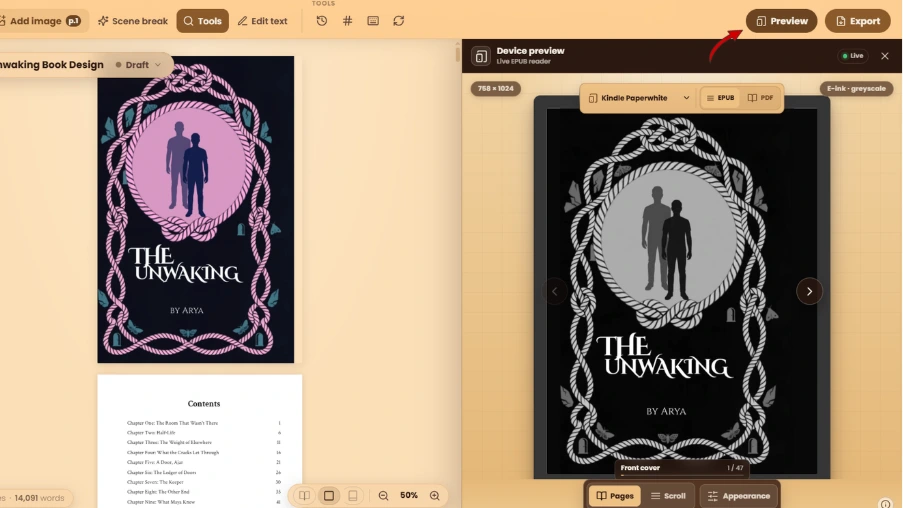Viewport: 903px width, 508px height.
Task: Zoom in the editor
Action: (x=435, y=496)
